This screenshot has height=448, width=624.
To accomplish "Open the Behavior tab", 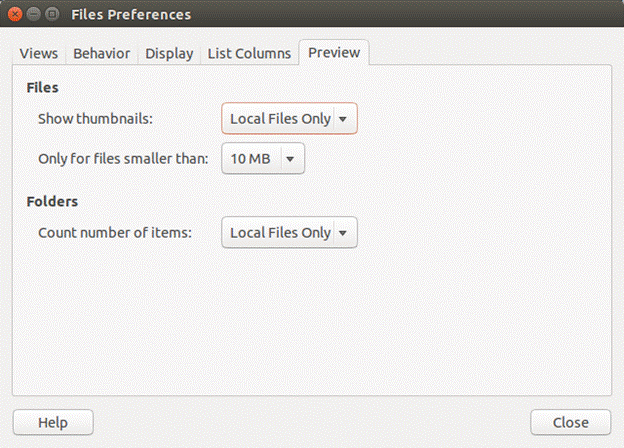I will (101, 53).
